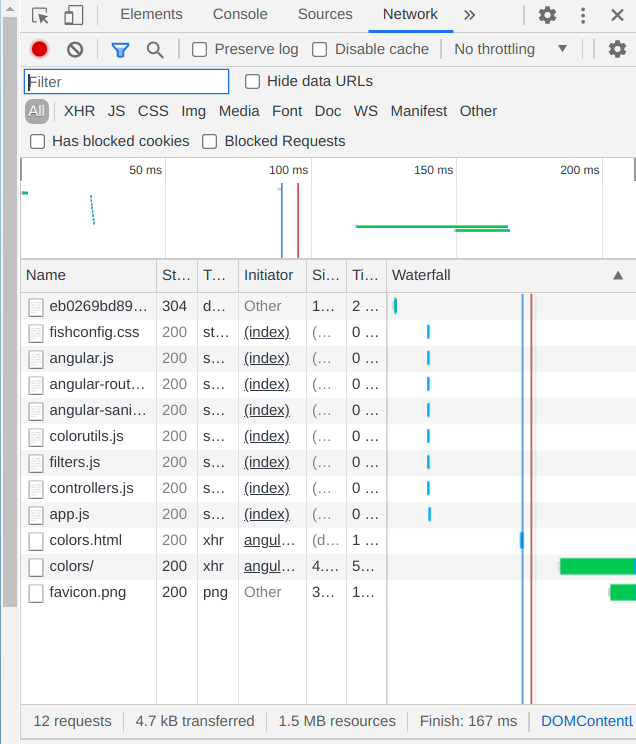Select the filters.js request
Screen dimensions: 636x744
tap(328, 462)
